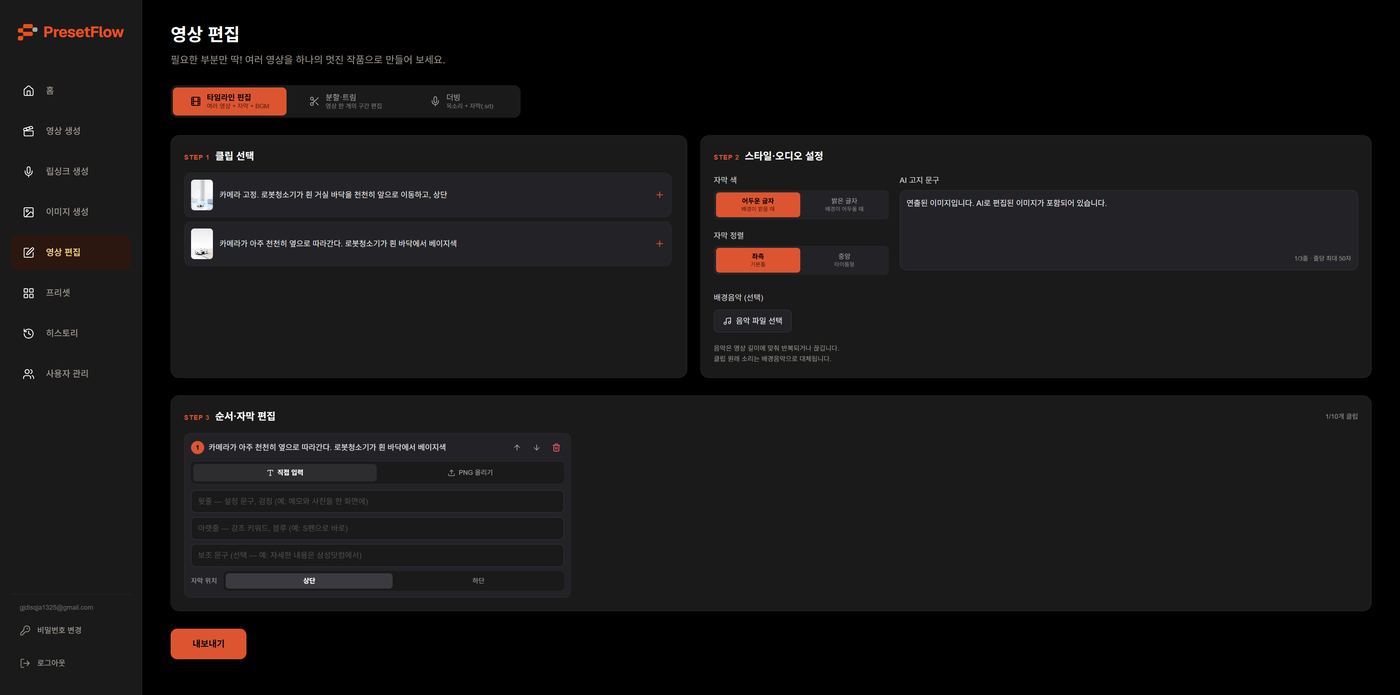Click the 카메라가 아주 천천히 clip thumbnail in STEP 1
Screen dimensions: 1400x695
(x=202, y=244)
